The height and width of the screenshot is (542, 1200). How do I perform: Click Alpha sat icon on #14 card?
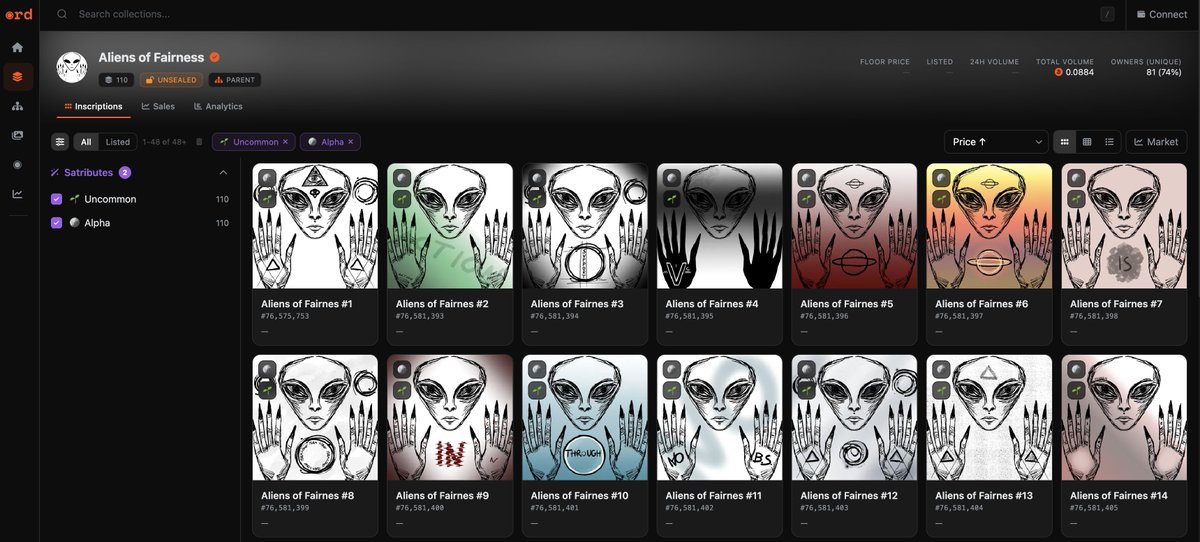pos(1077,370)
